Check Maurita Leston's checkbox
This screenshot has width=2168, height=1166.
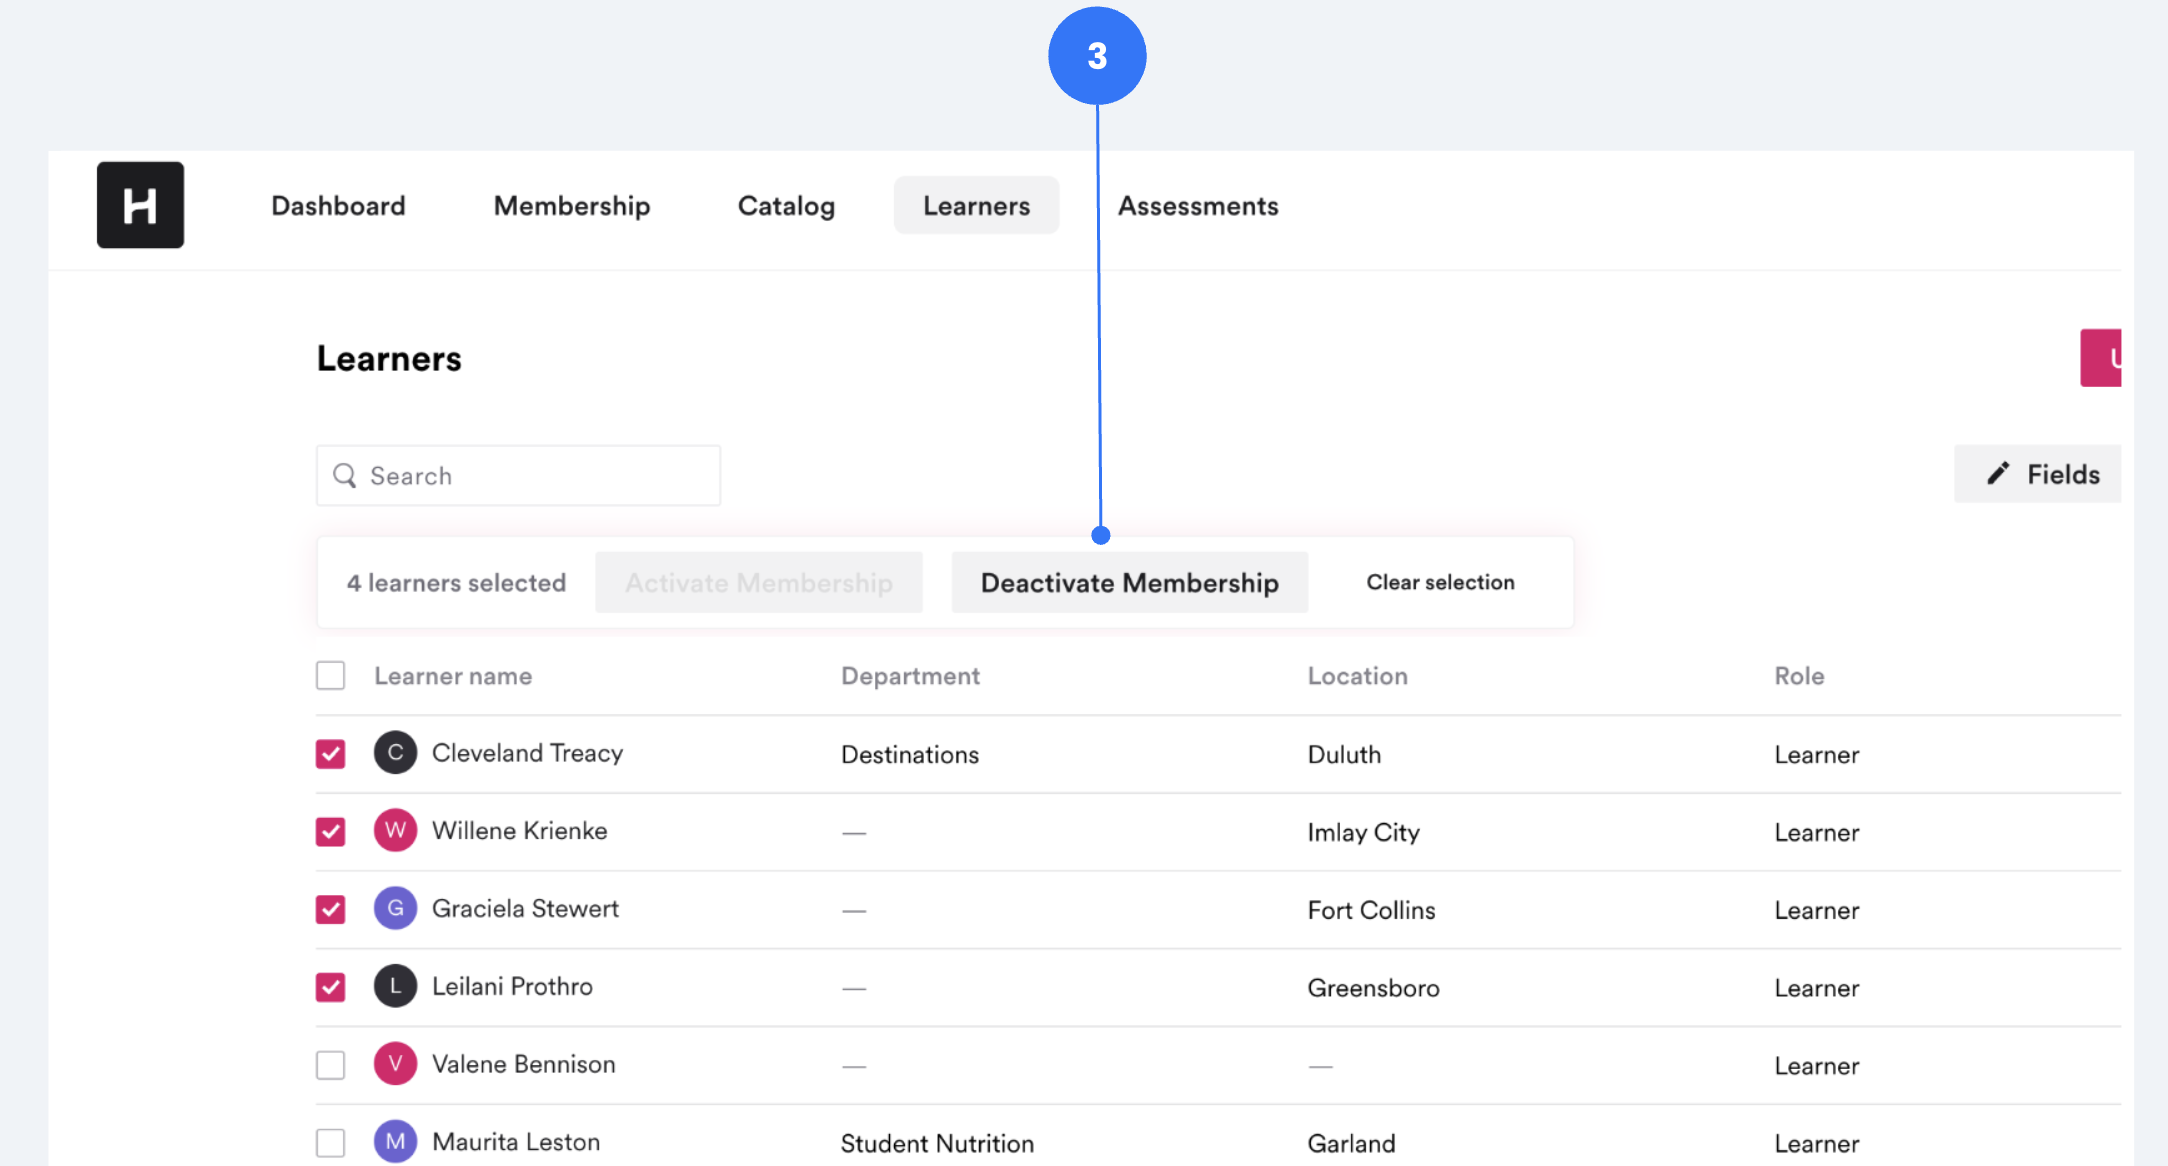pyautogui.click(x=331, y=1143)
